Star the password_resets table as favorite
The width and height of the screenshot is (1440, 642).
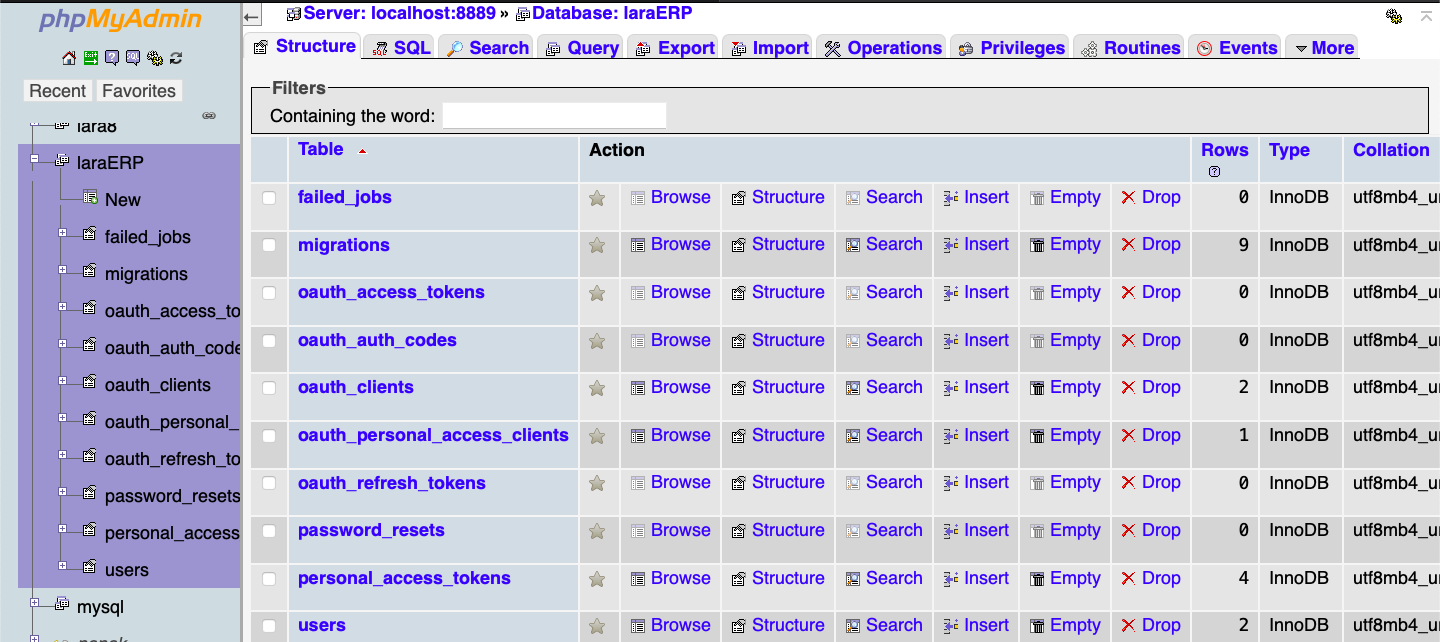click(x=597, y=531)
